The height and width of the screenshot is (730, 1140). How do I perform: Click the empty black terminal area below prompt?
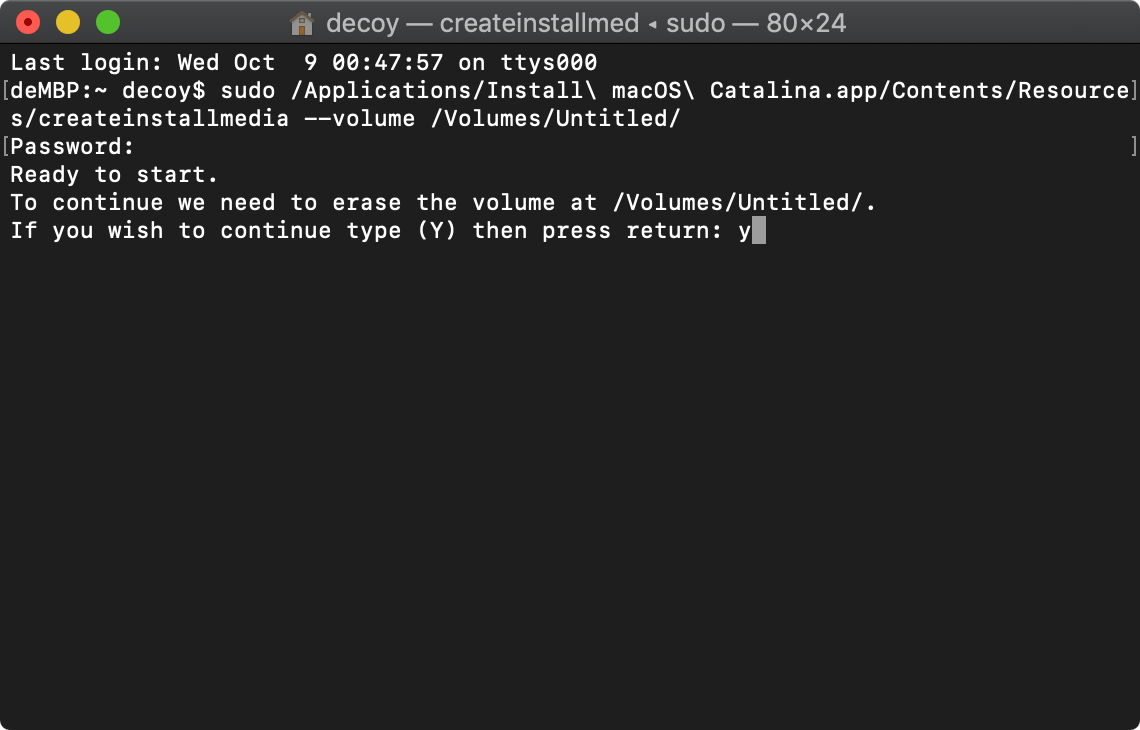tap(570, 480)
